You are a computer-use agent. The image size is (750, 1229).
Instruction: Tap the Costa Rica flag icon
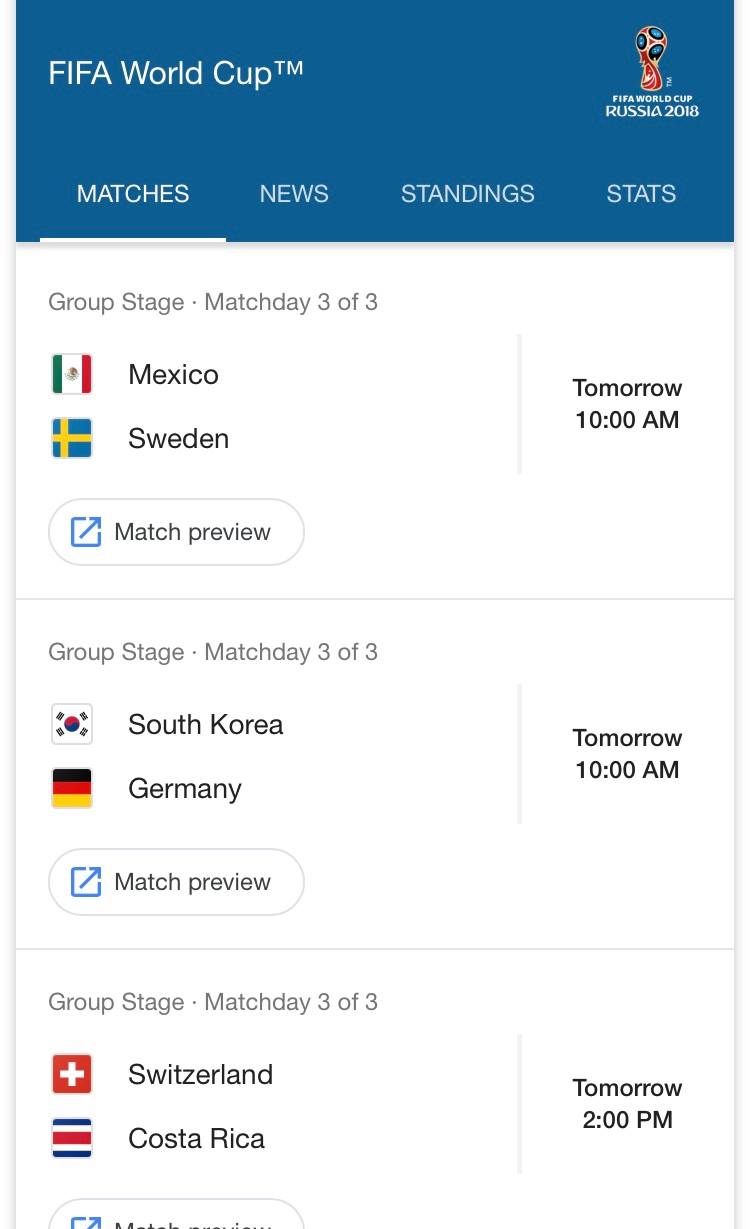click(72, 1138)
